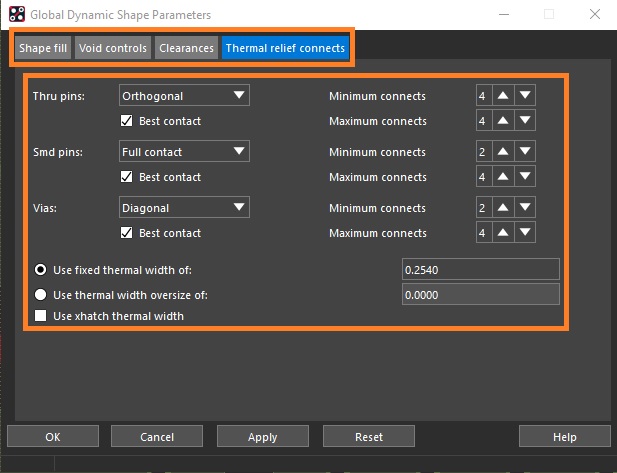This screenshot has width=617, height=473.
Task: Select Use thermal width oversize option
Action: 41,295
